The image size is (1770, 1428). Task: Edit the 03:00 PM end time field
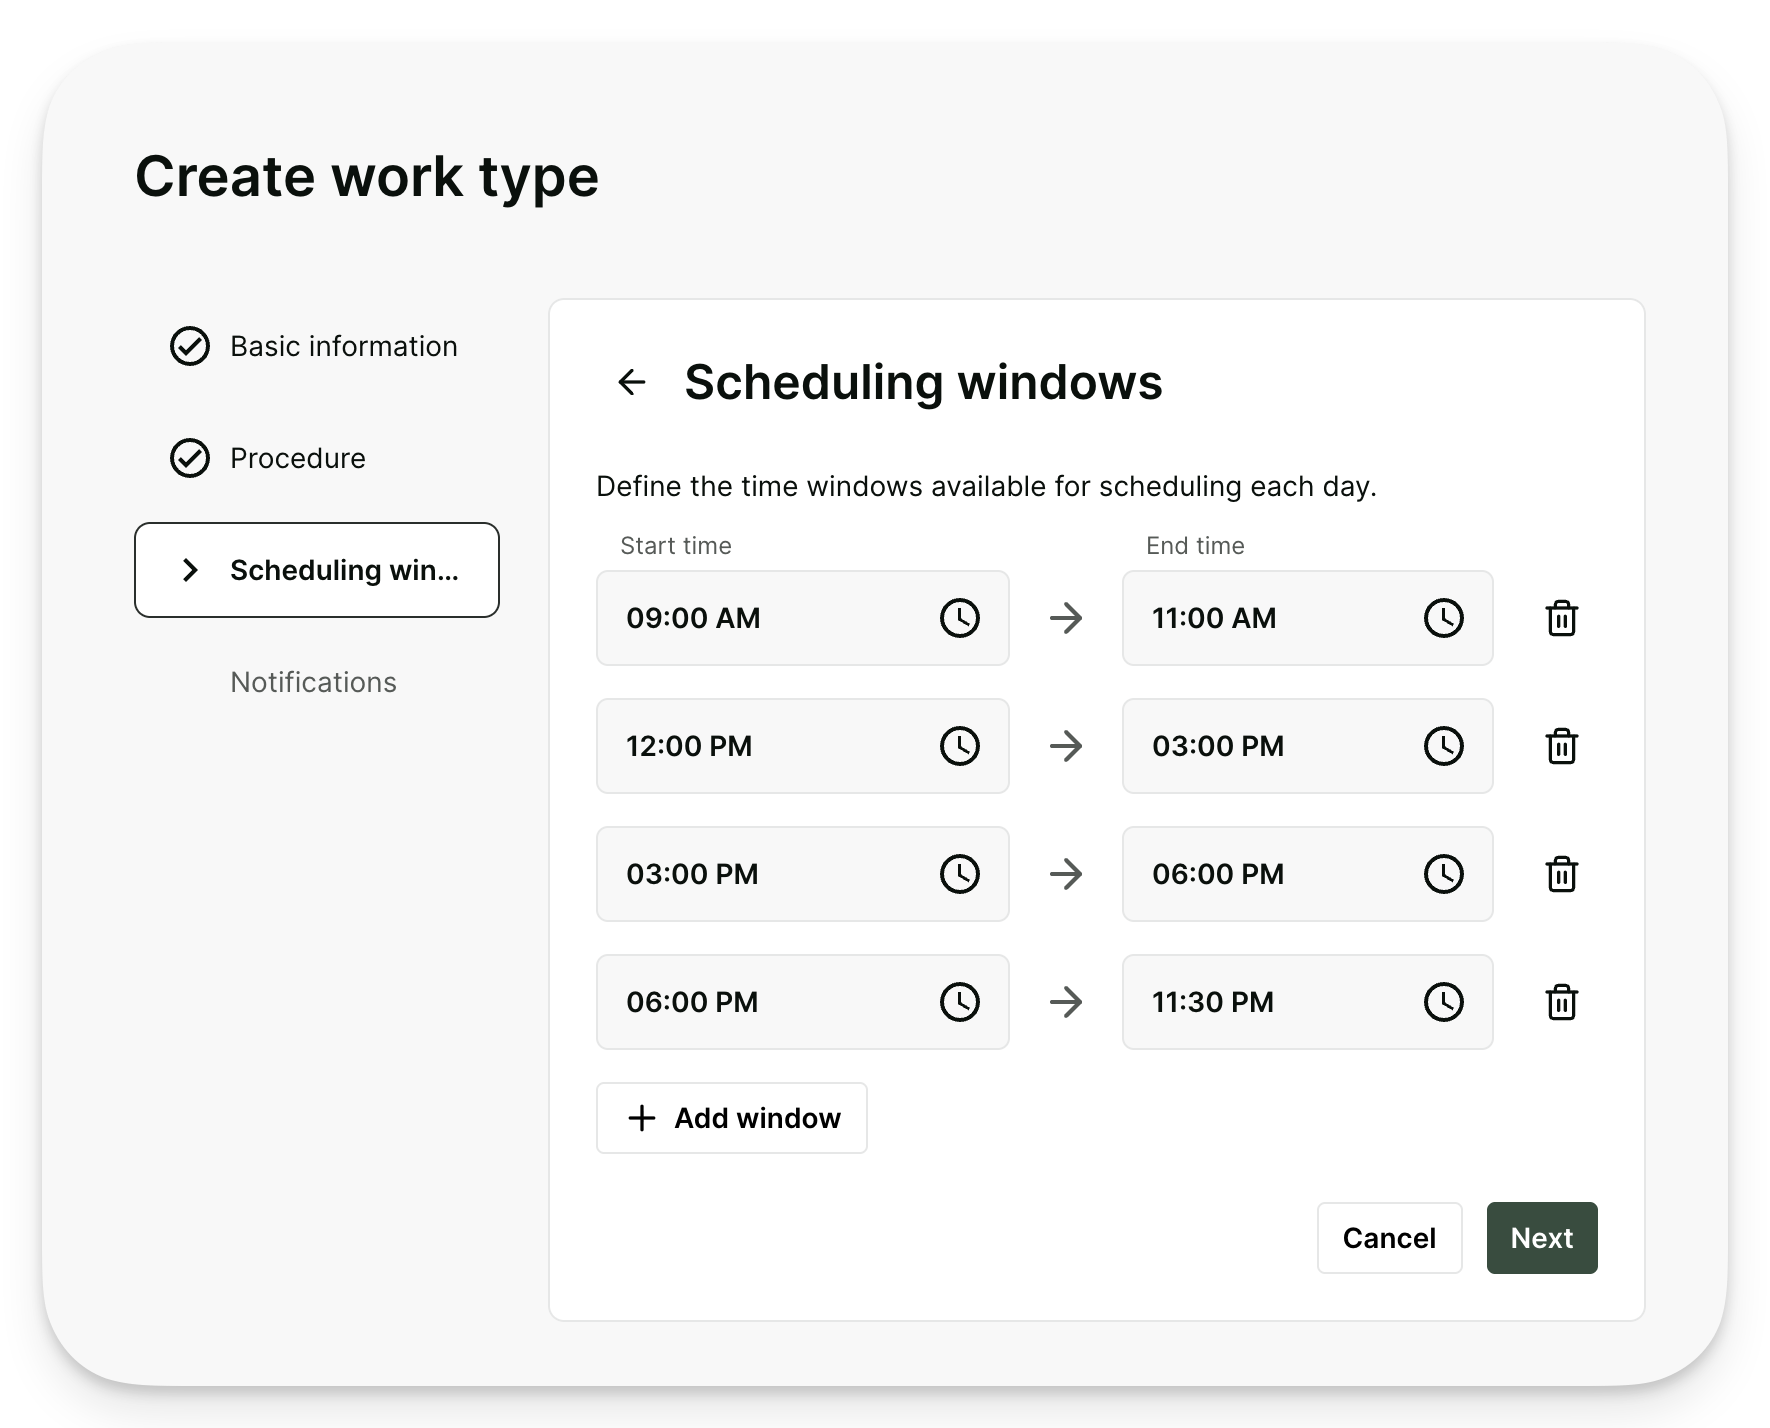tap(1308, 746)
